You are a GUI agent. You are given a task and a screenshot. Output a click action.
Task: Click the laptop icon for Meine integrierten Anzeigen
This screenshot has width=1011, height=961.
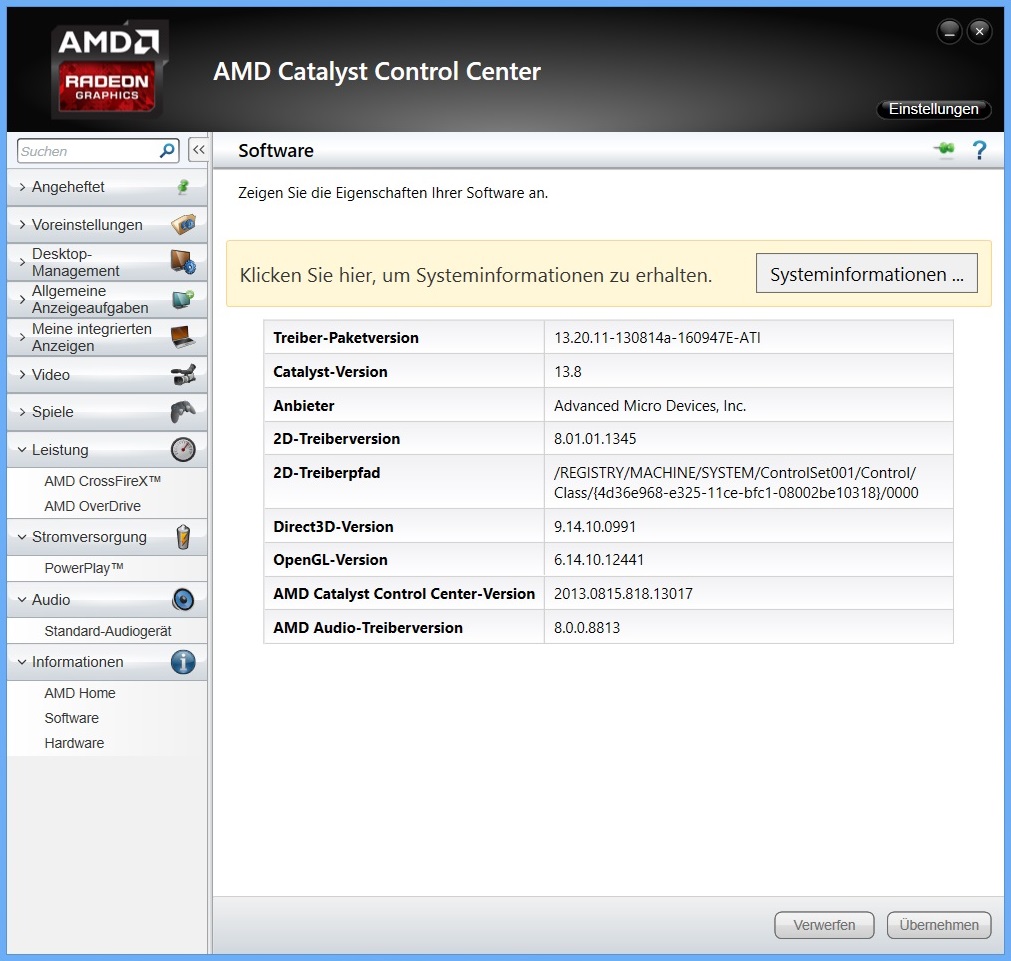pos(183,337)
